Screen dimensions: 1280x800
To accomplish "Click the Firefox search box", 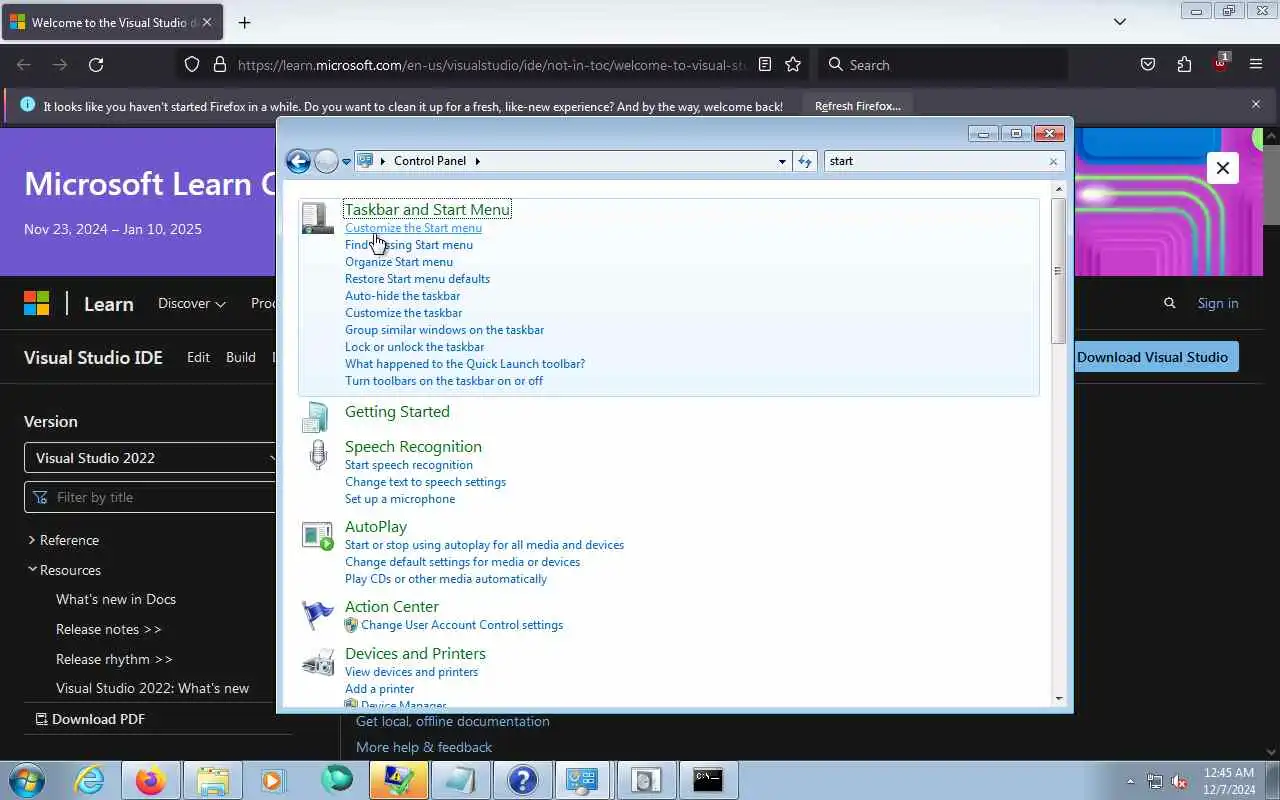I will click(943, 65).
